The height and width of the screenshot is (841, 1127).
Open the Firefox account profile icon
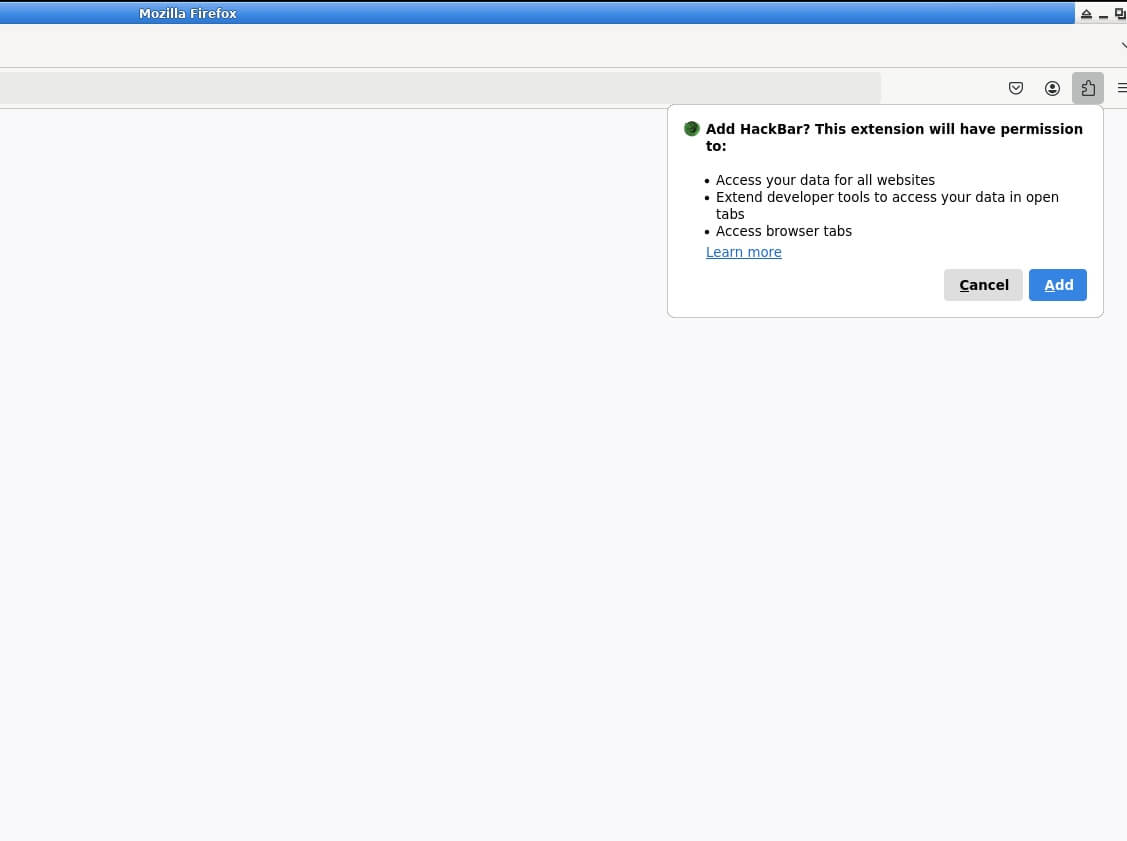click(x=1052, y=88)
